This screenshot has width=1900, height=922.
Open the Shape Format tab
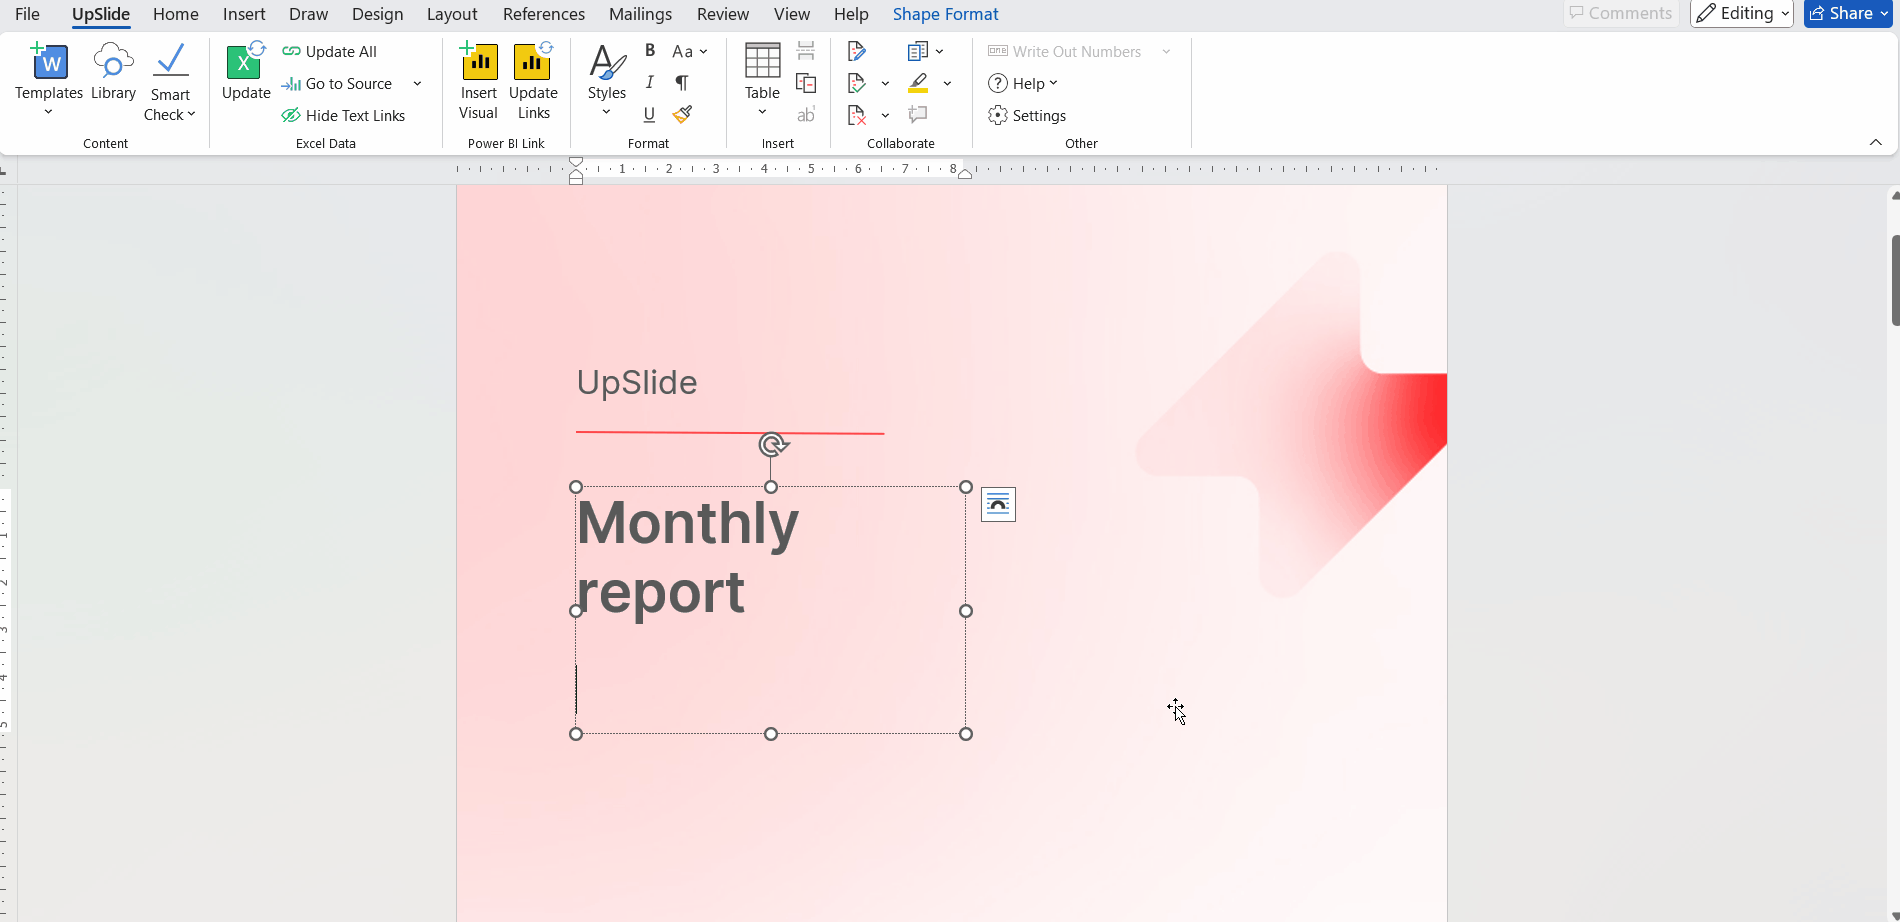click(x=946, y=14)
